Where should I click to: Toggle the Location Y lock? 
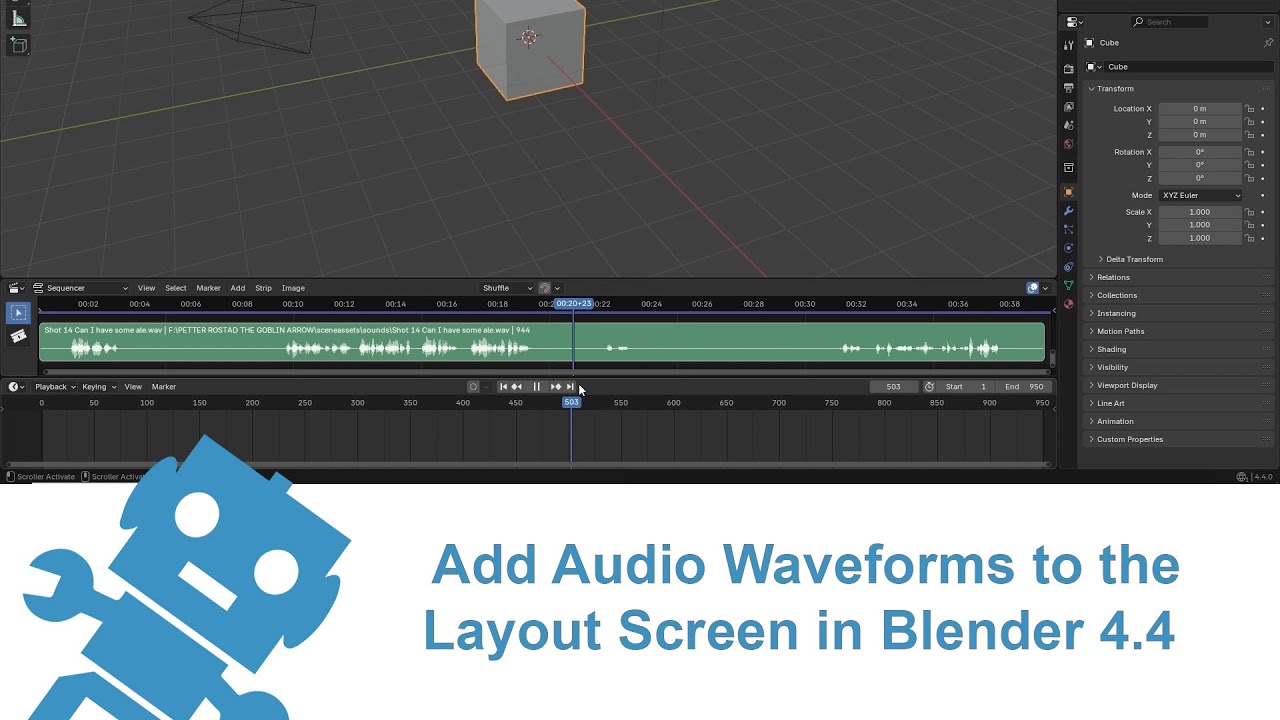[x=1249, y=122]
